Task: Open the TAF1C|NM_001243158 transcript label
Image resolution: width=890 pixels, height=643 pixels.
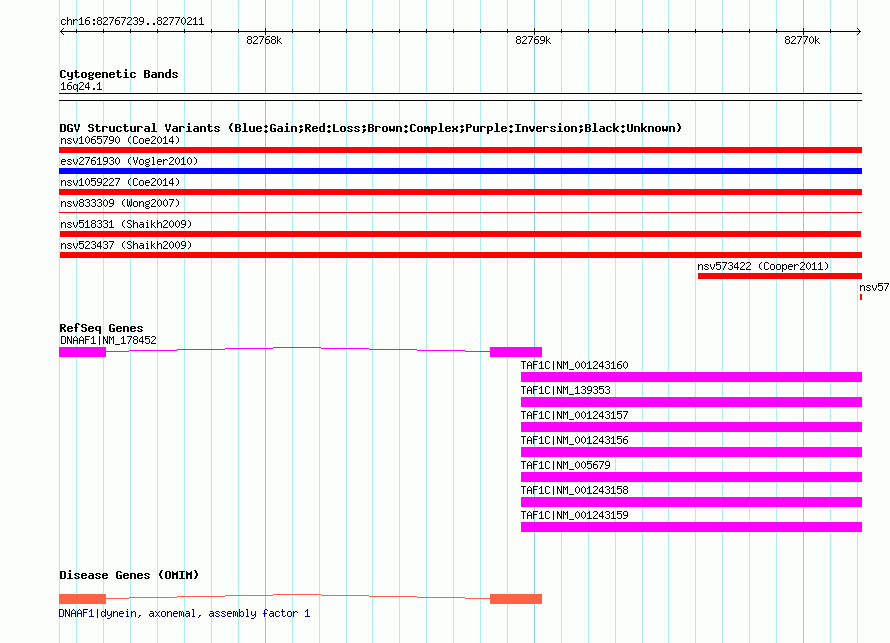Action: pyautogui.click(x=574, y=490)
